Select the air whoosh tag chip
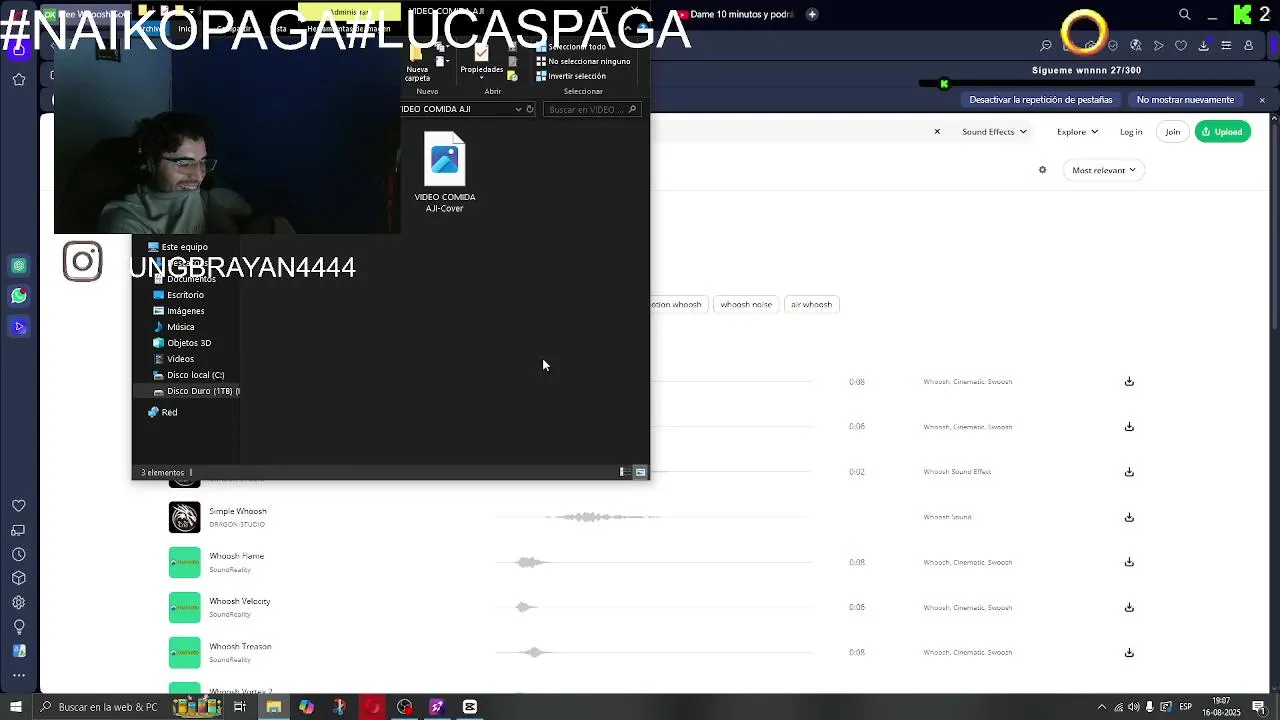This screenshot has width=1280, height=720. pos(811,304)
